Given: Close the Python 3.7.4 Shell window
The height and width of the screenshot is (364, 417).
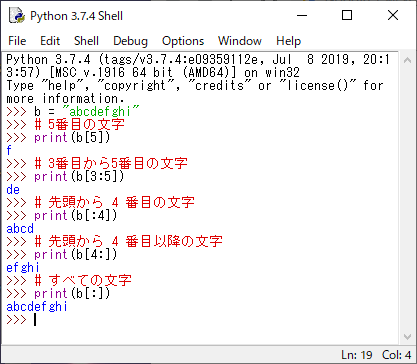Looking at the screenshot, I should click(x=393, y=15).
